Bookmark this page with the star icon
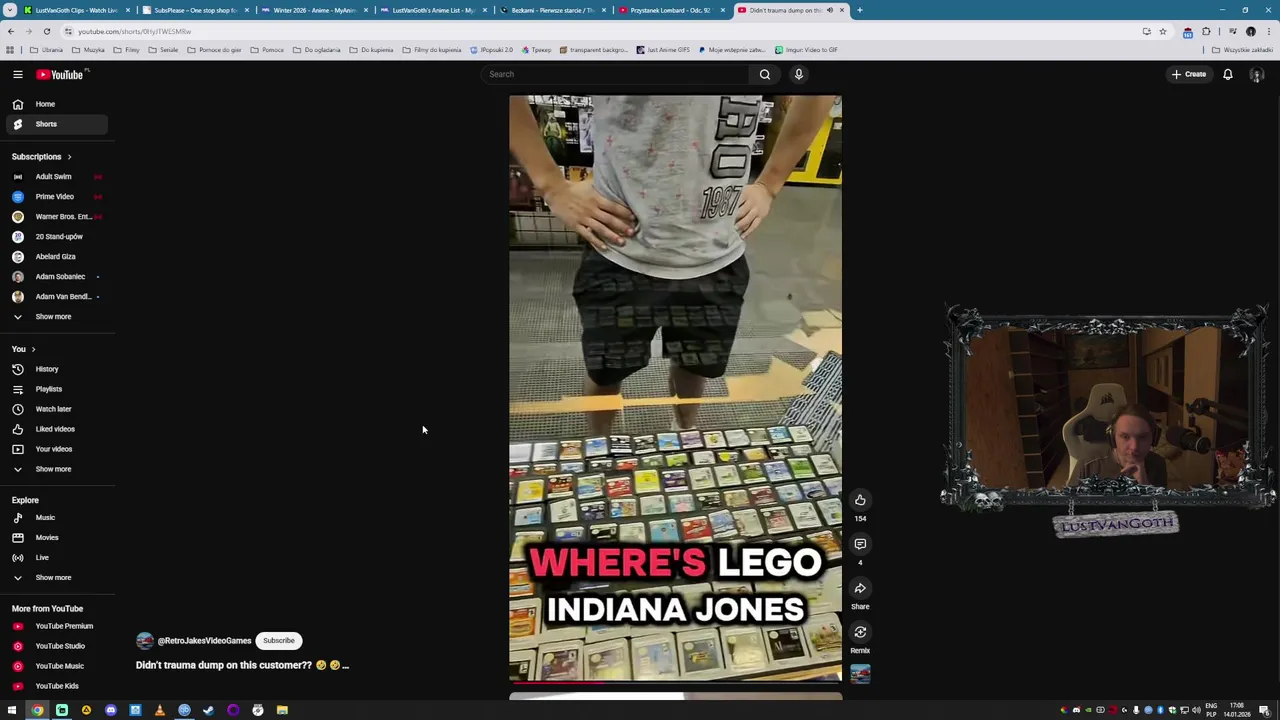Screen dimensions: 1280x720 (x=1162, y=31)
